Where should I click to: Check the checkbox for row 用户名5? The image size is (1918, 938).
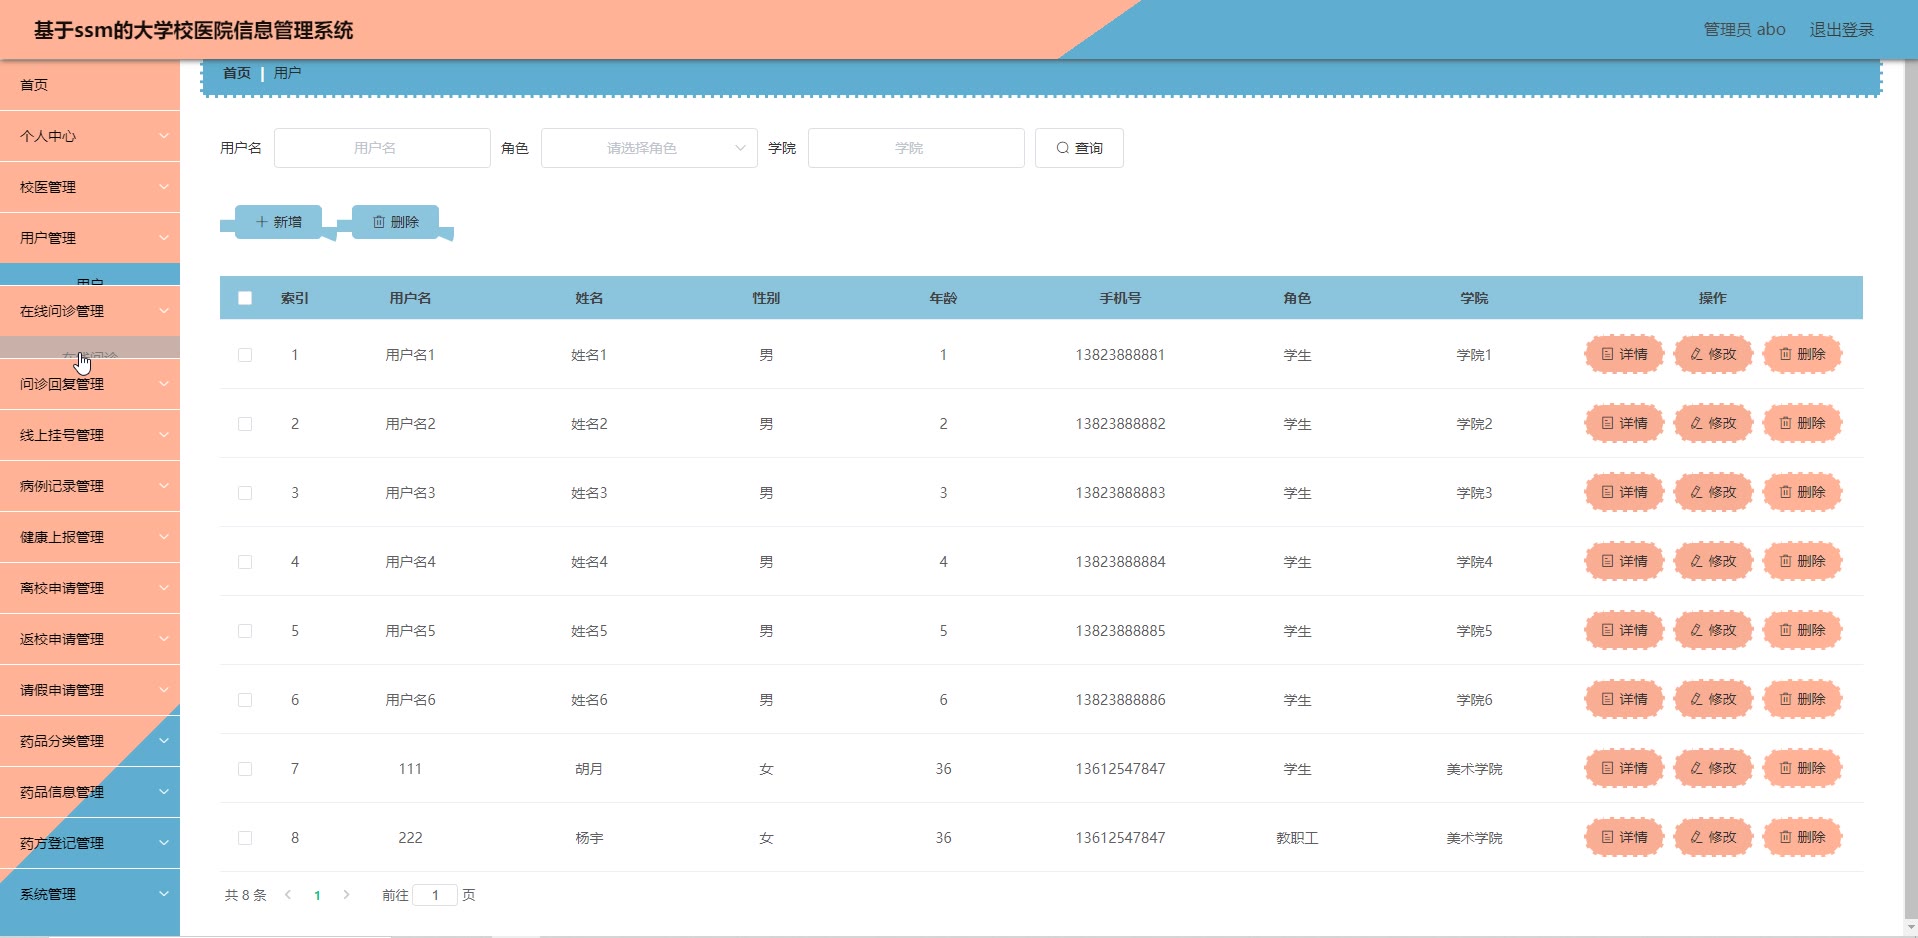tap(245, 631)
